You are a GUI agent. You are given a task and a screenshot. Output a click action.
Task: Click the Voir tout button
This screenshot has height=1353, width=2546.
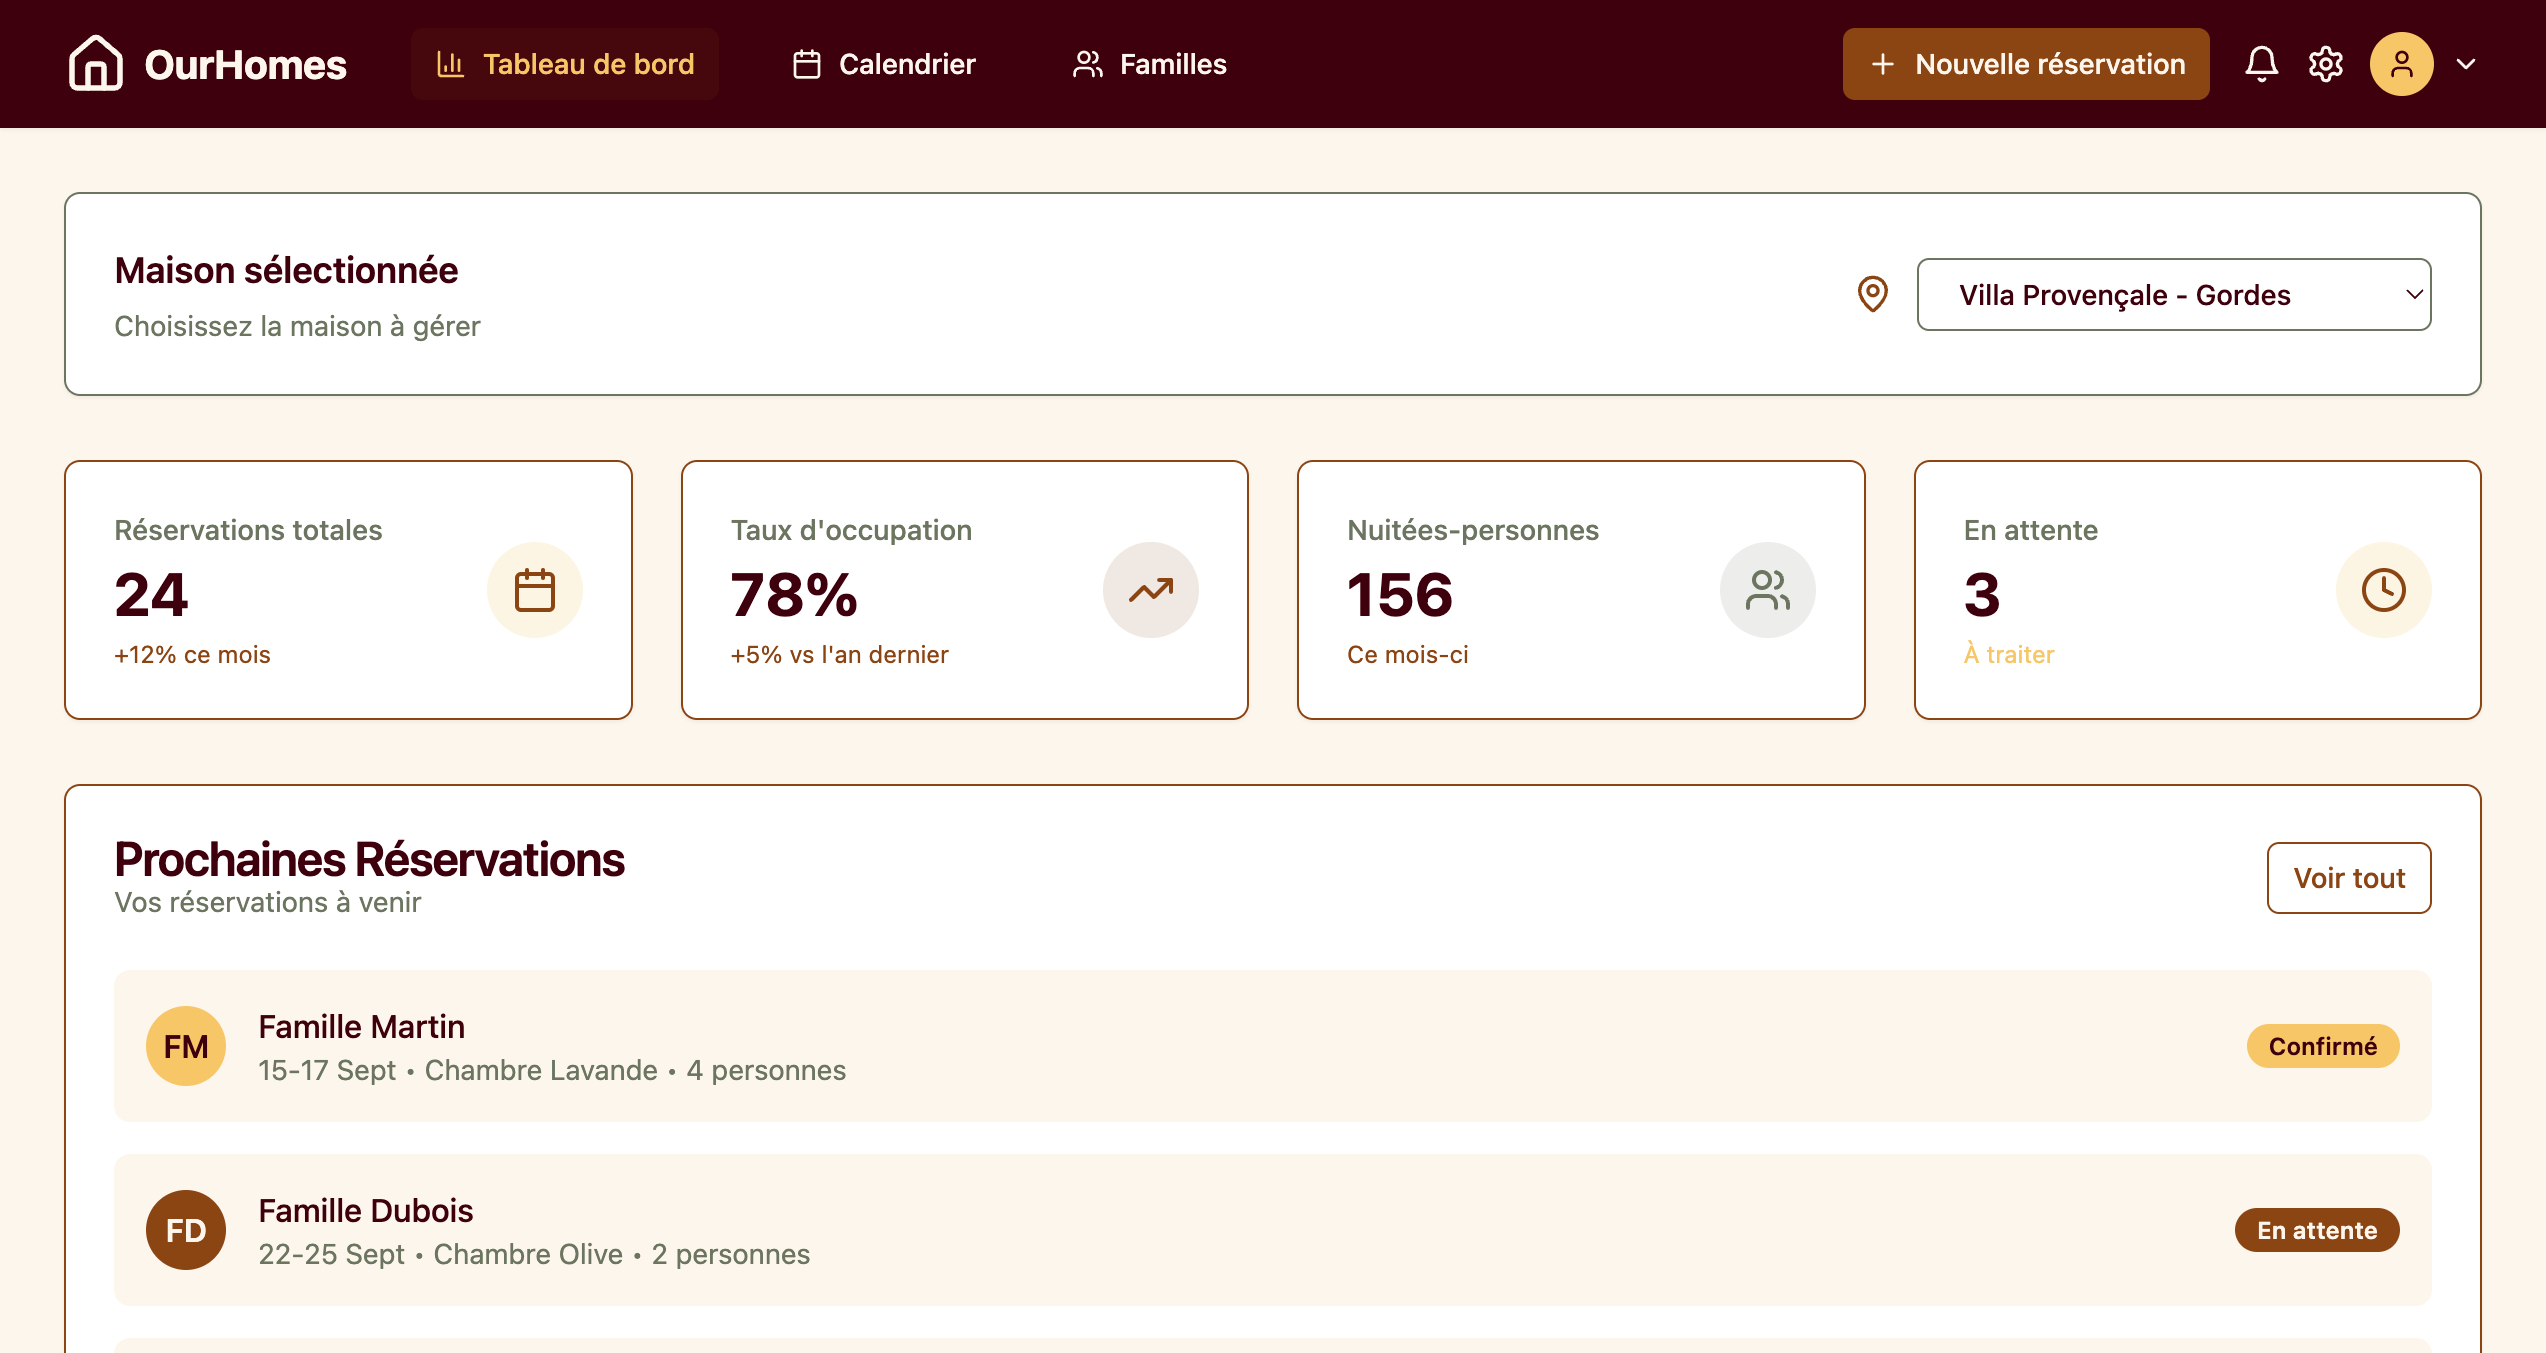[x=2349, y=878]
